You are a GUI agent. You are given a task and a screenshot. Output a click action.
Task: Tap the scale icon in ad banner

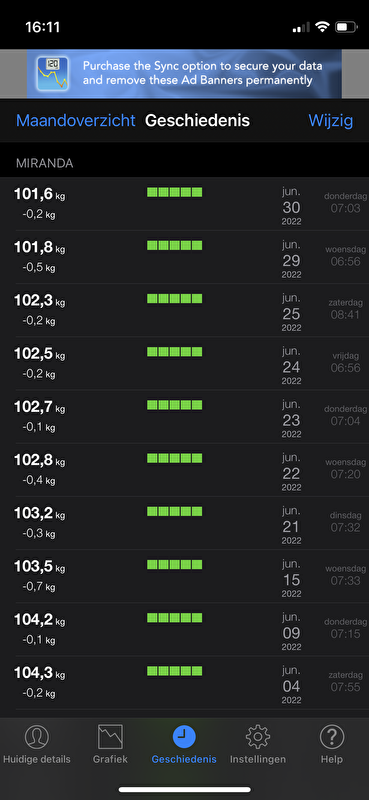coord(54,73)
